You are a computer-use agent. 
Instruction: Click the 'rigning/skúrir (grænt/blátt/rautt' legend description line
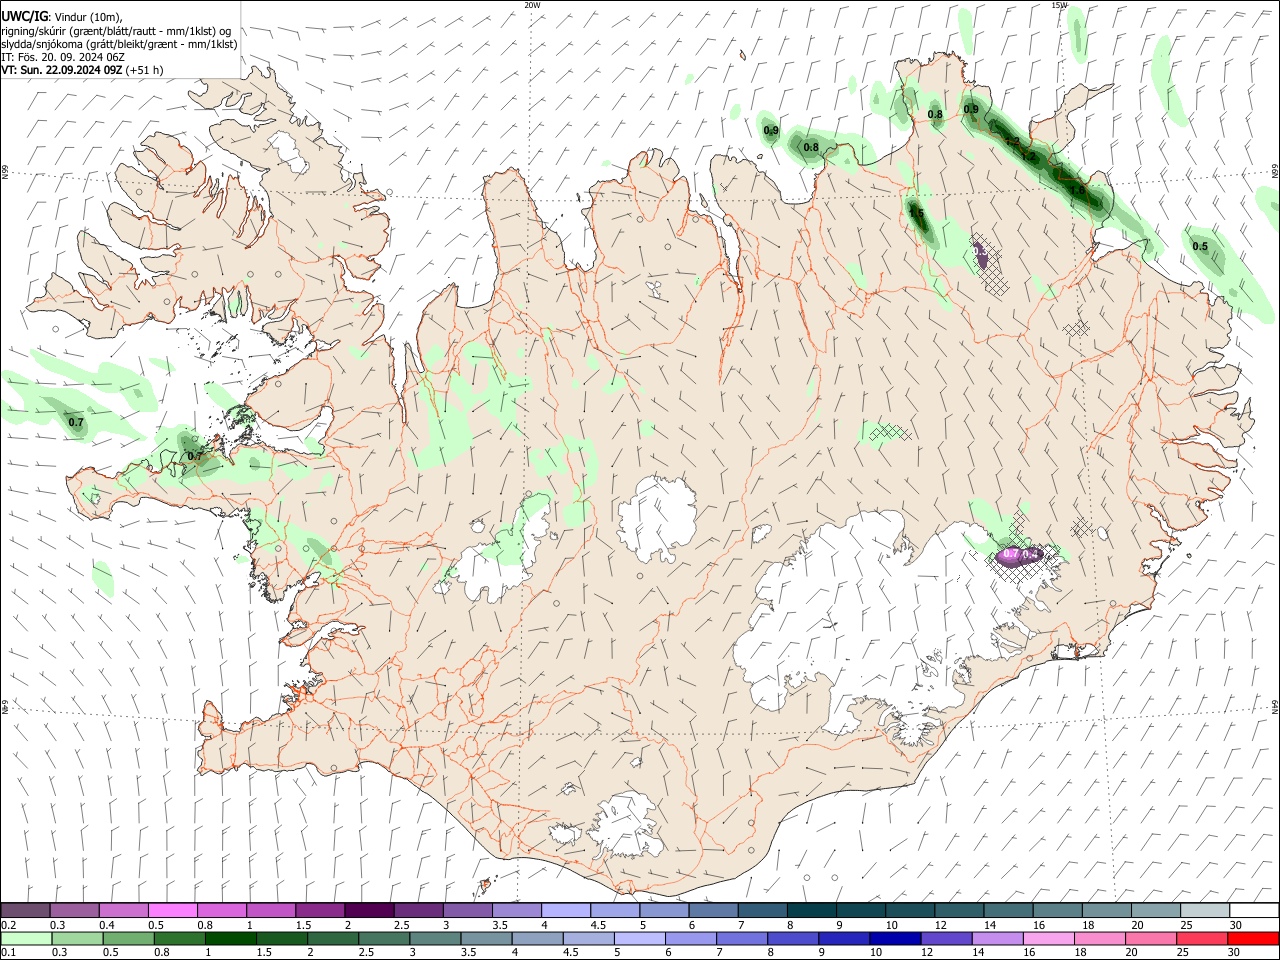(x=116, y=30)
